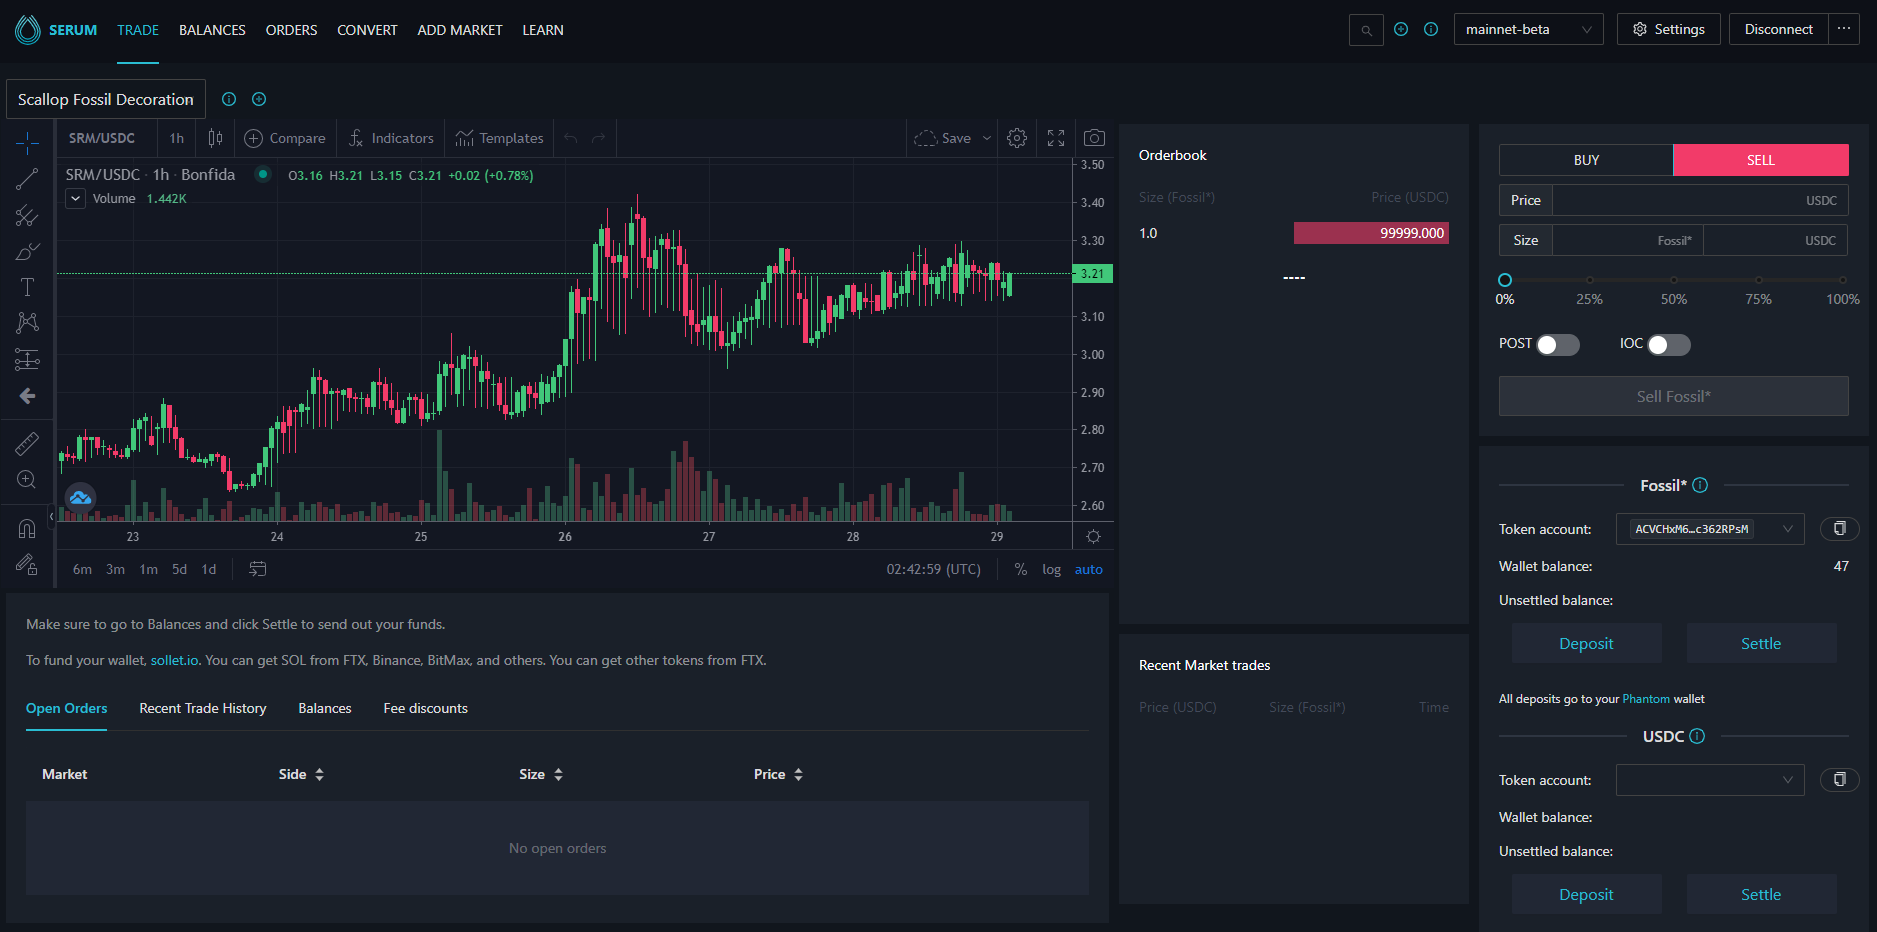The height and width of the screenshot is (932, 1877).
Task: Open USDC token account dropdown
Action: (1710, 780)
